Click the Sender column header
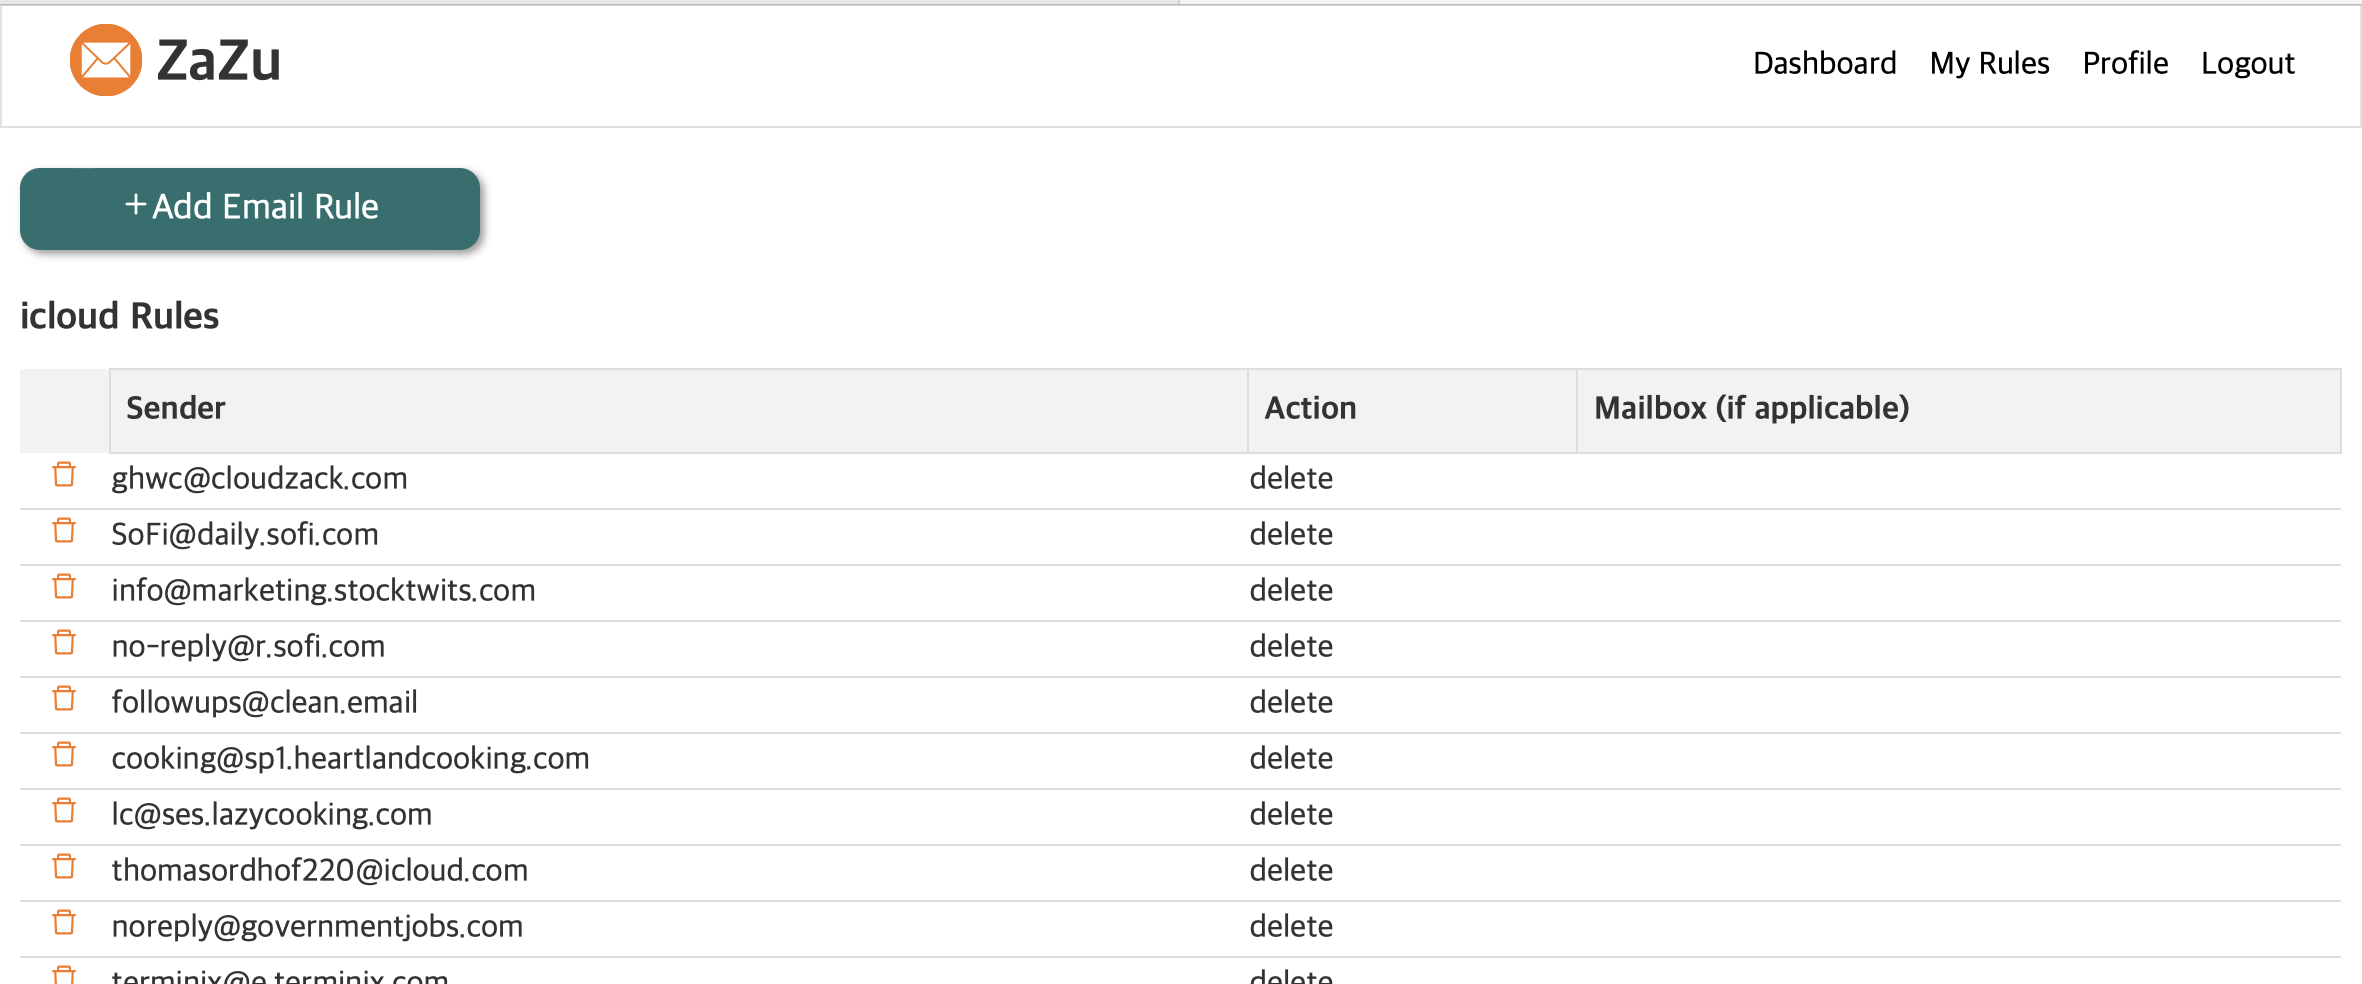This screenshot has height=984, width=2362. (x=678, y=410)
